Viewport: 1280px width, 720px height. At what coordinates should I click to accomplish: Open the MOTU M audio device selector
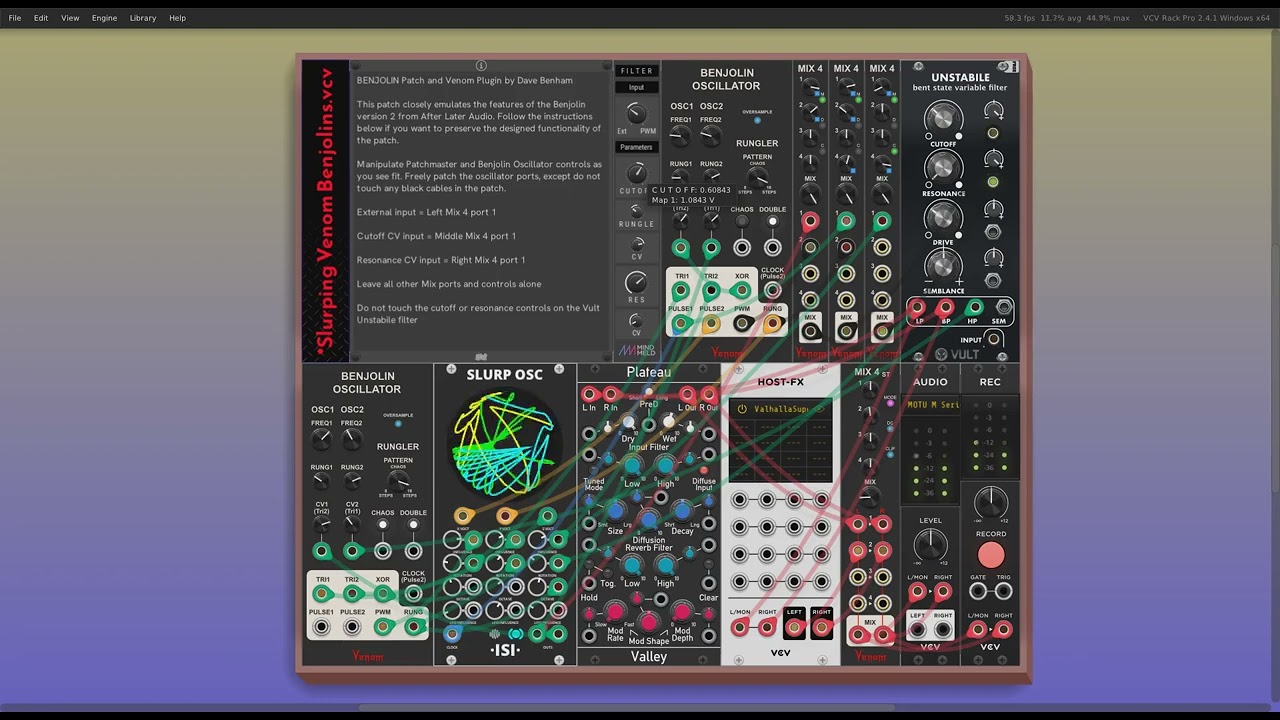point(932,405)
